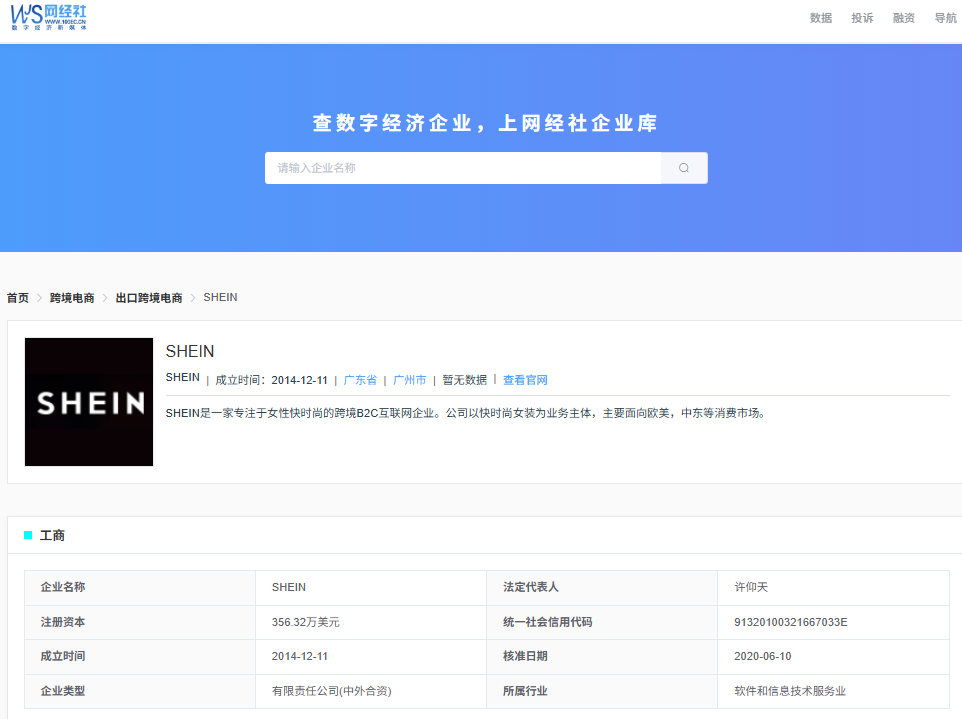Select the 软件和信息技术服务业 value cell
This screenshot has width=962, height=719.
(833, 691)
